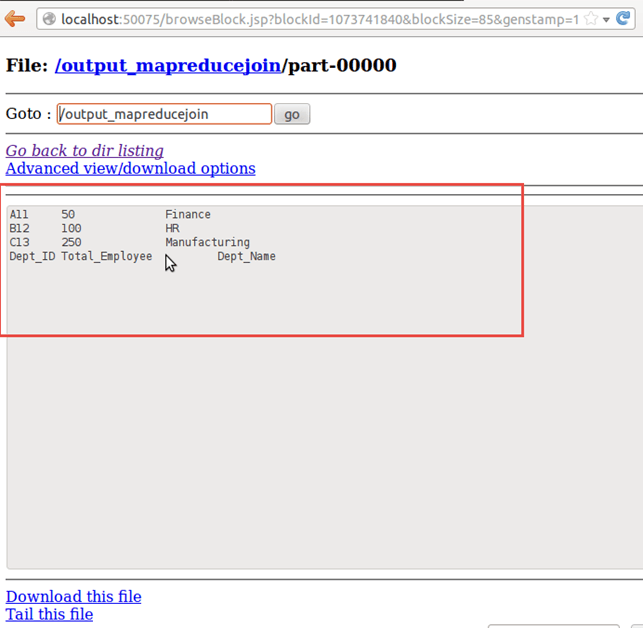Viewport: 643px width, 628px height.
Task: Click the A11 department ID text
Action: 19,214
